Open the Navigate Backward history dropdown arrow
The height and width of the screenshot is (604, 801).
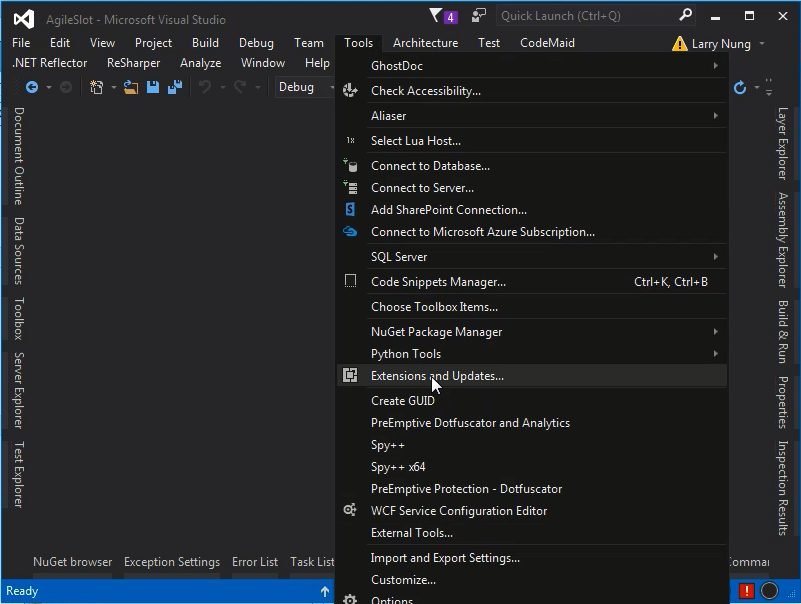pyautogui.click(x=49, y=88)
